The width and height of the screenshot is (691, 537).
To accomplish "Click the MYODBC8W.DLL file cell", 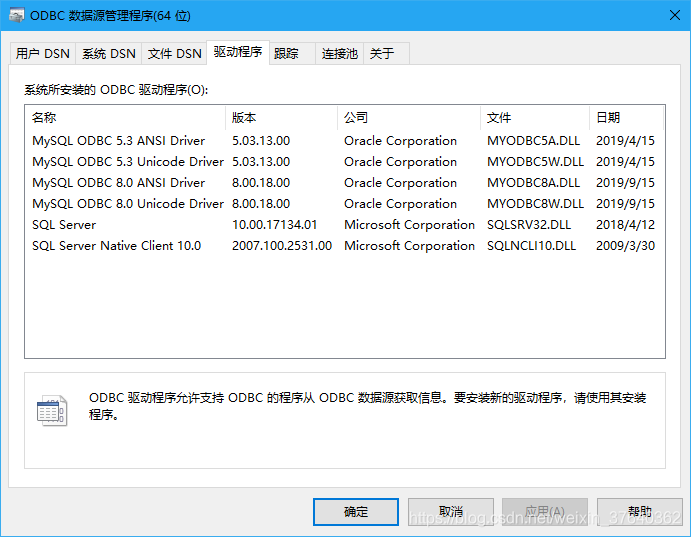I will coord(535,204).
